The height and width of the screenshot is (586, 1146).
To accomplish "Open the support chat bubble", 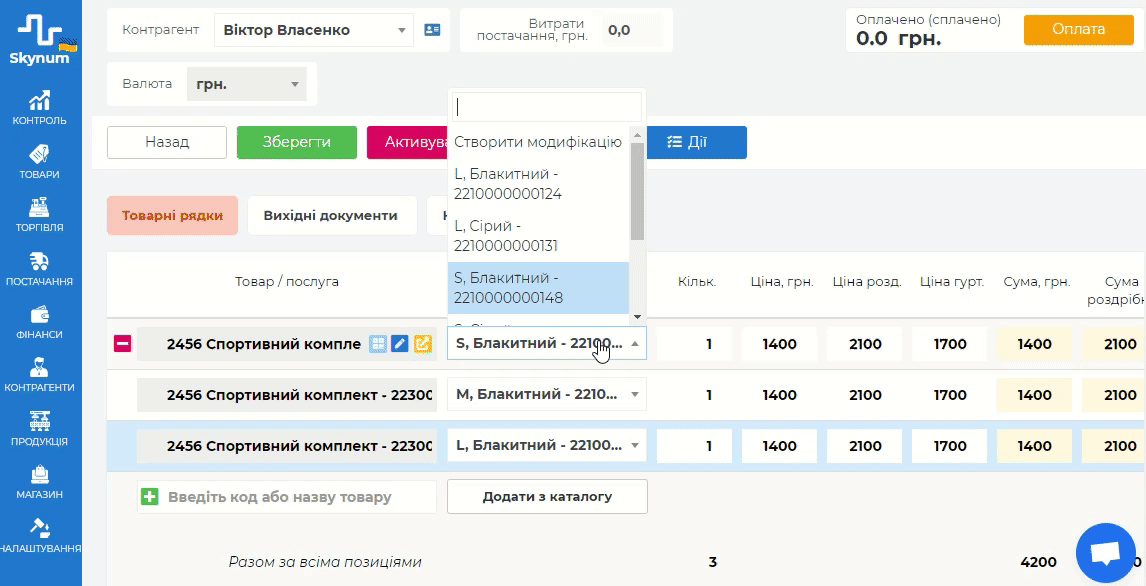I will tap(1104, 553).
